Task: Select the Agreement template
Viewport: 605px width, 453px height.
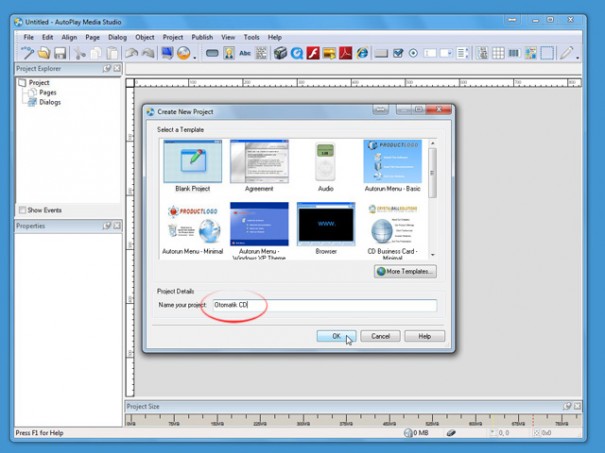Action: (259, 166)
